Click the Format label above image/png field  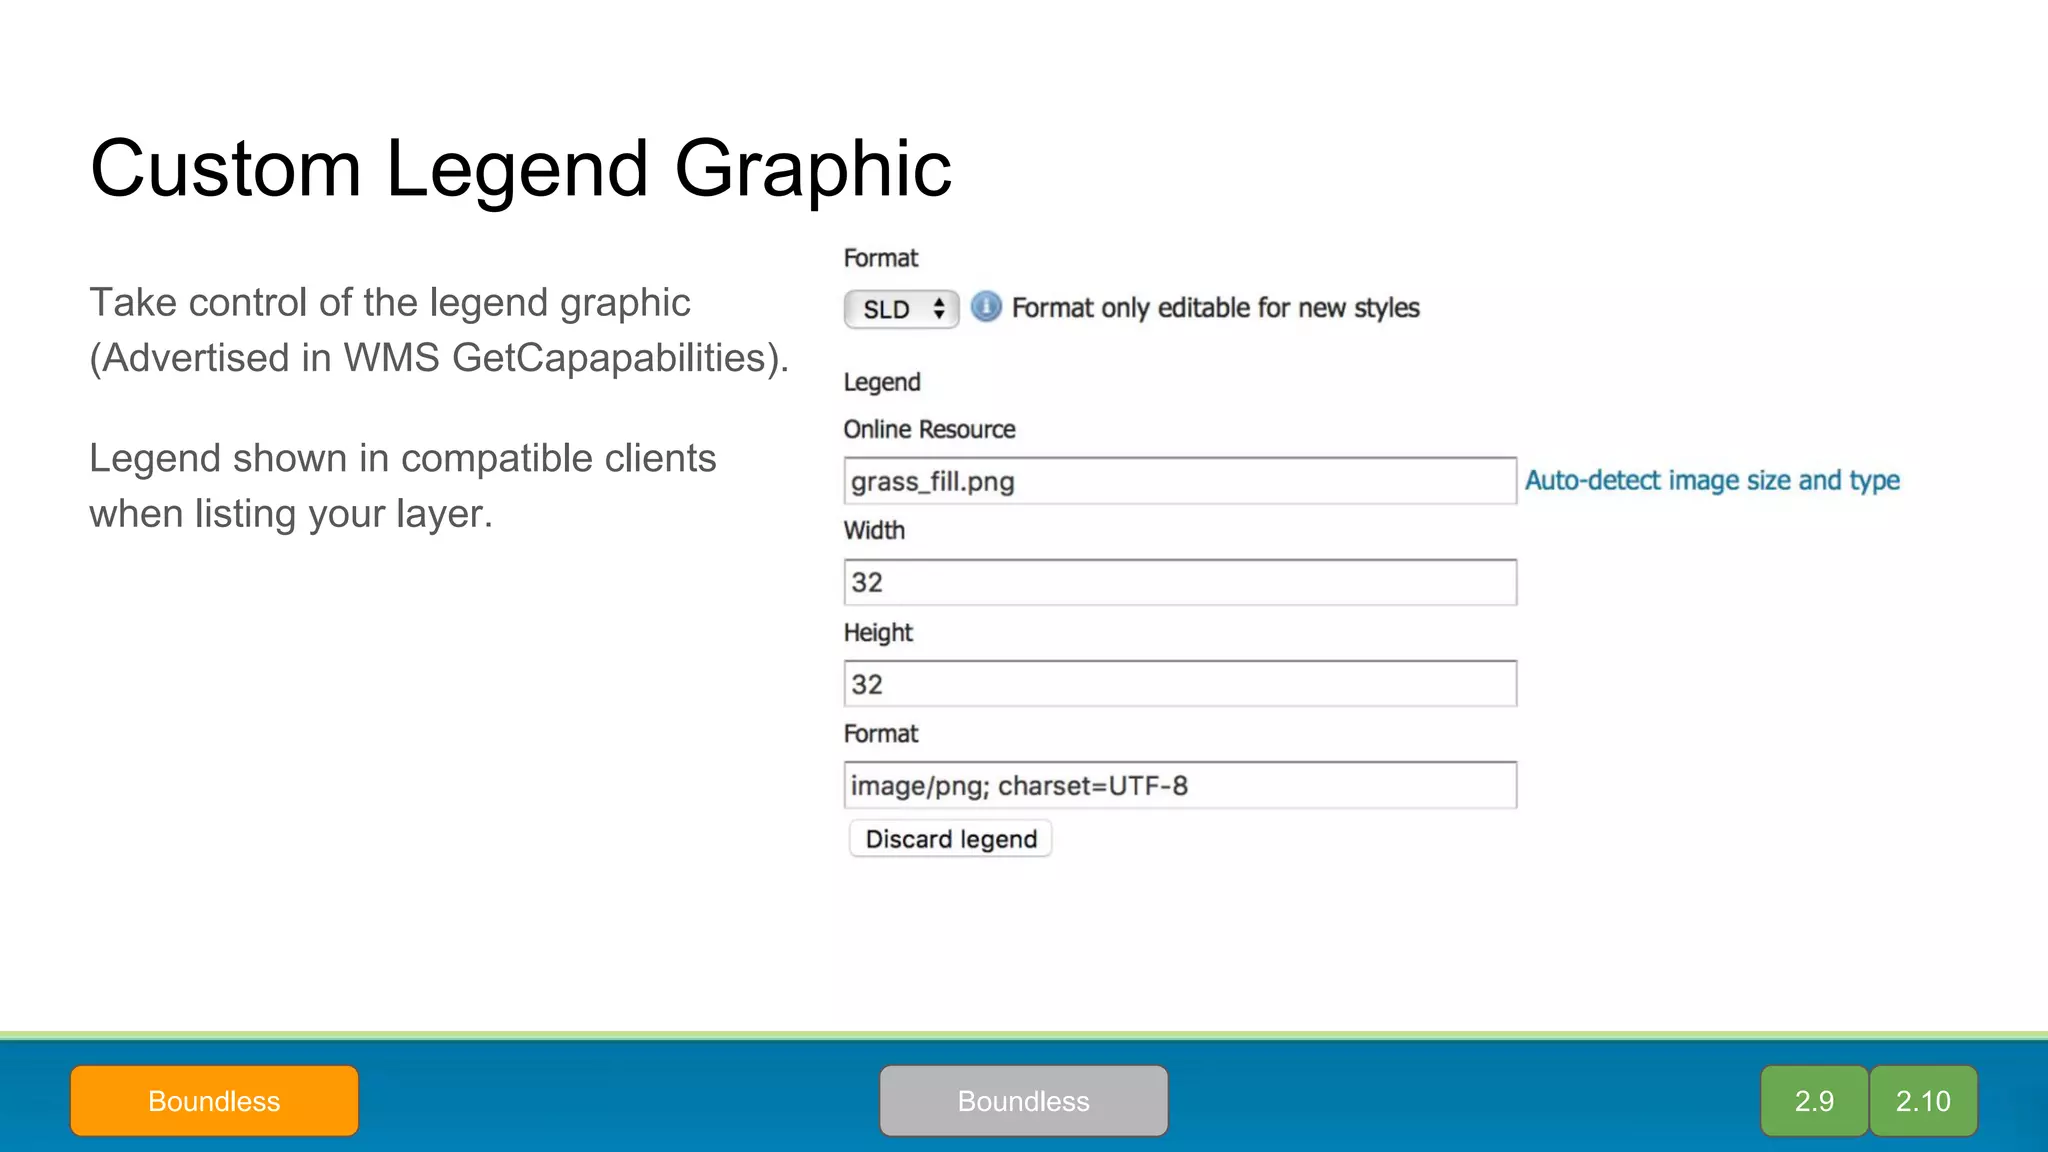point(881,734)
